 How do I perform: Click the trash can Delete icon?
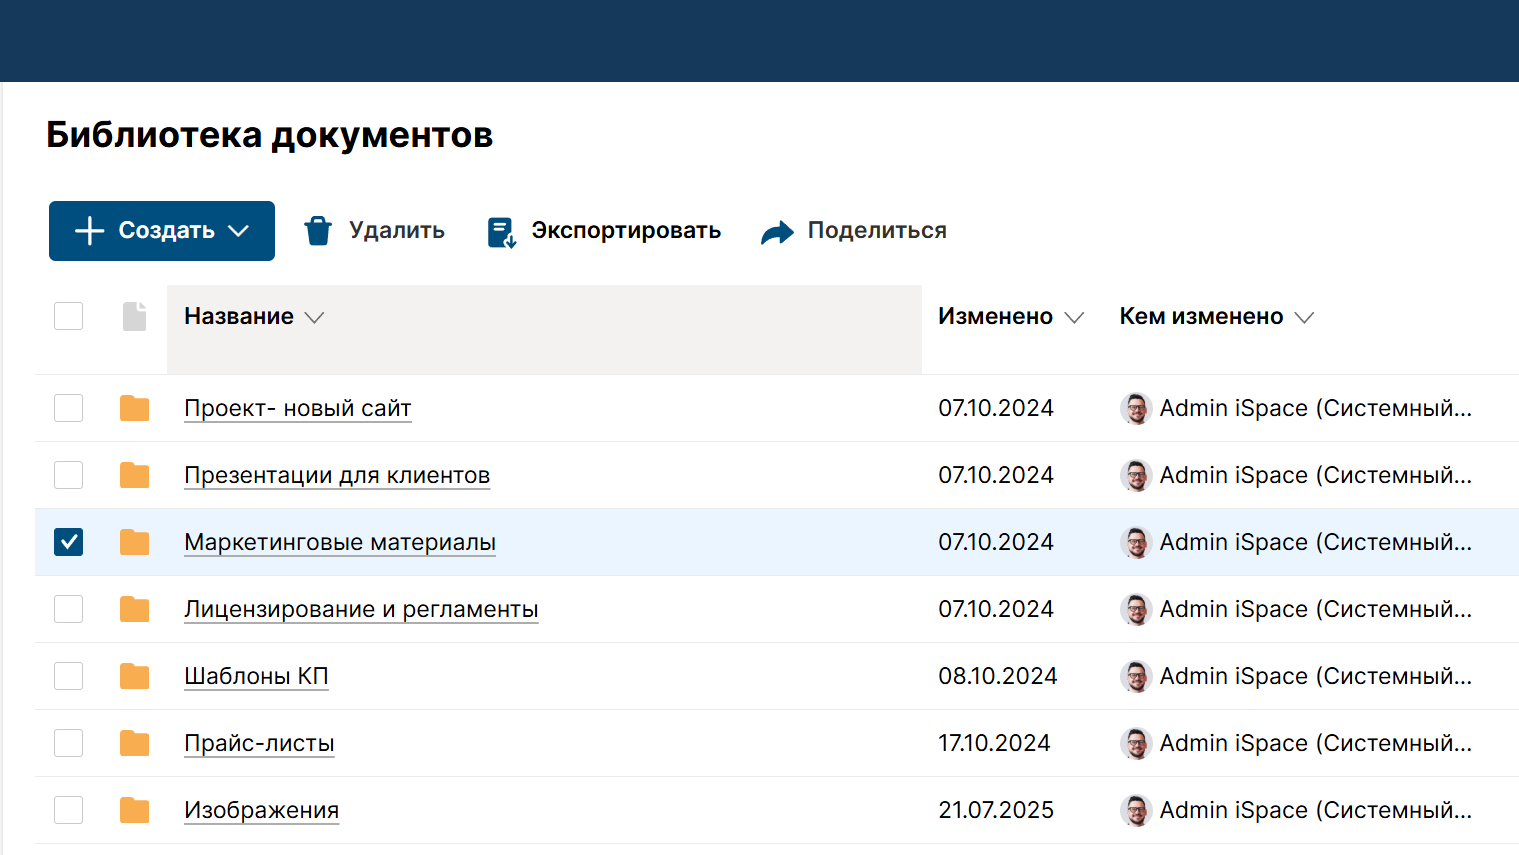pyautogui.click(x=318, y=231)
